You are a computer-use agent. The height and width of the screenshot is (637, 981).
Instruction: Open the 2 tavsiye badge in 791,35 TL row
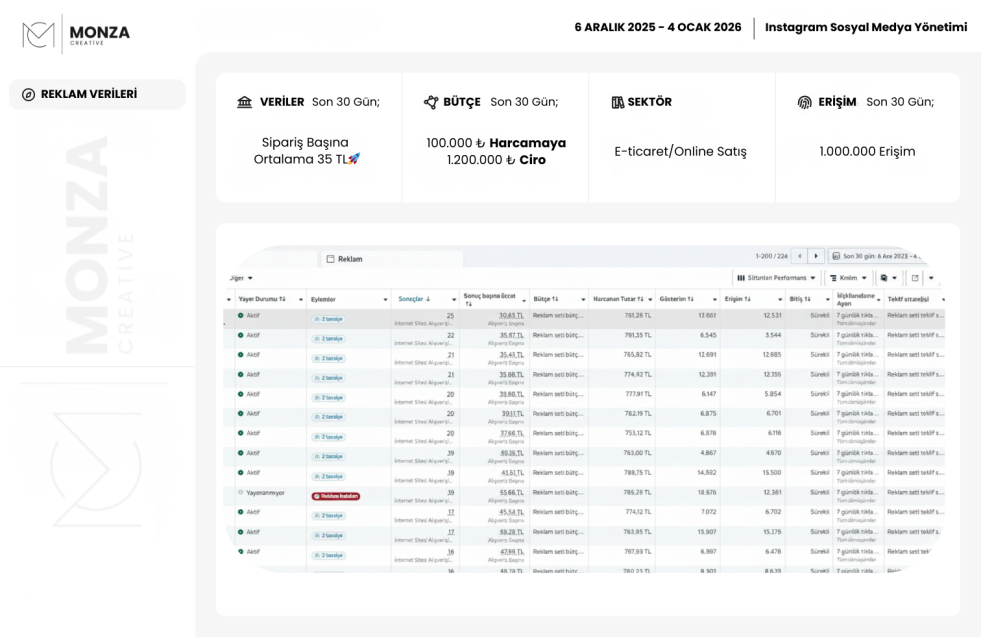tap(328, 339)
